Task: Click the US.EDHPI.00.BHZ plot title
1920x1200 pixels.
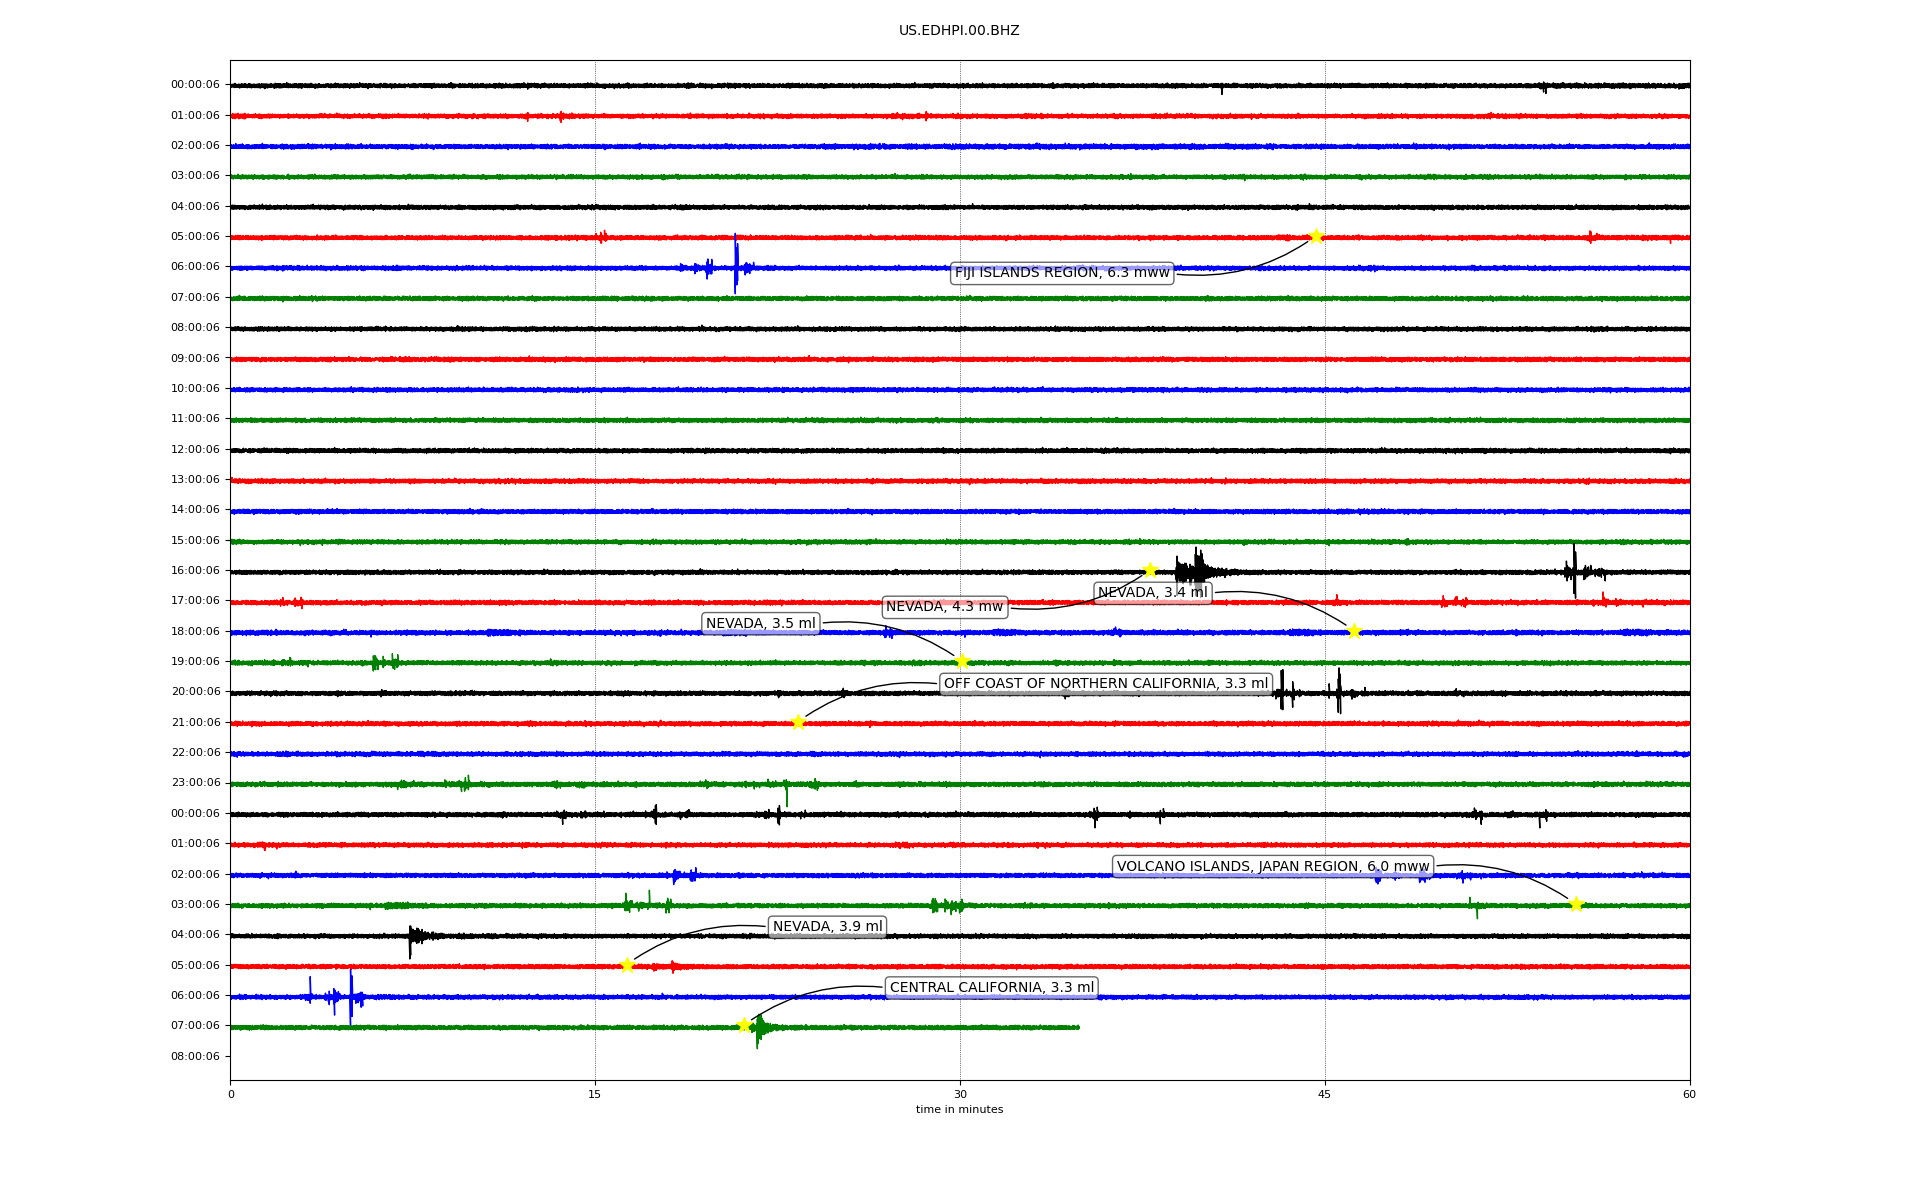Action: coord(959,31)
